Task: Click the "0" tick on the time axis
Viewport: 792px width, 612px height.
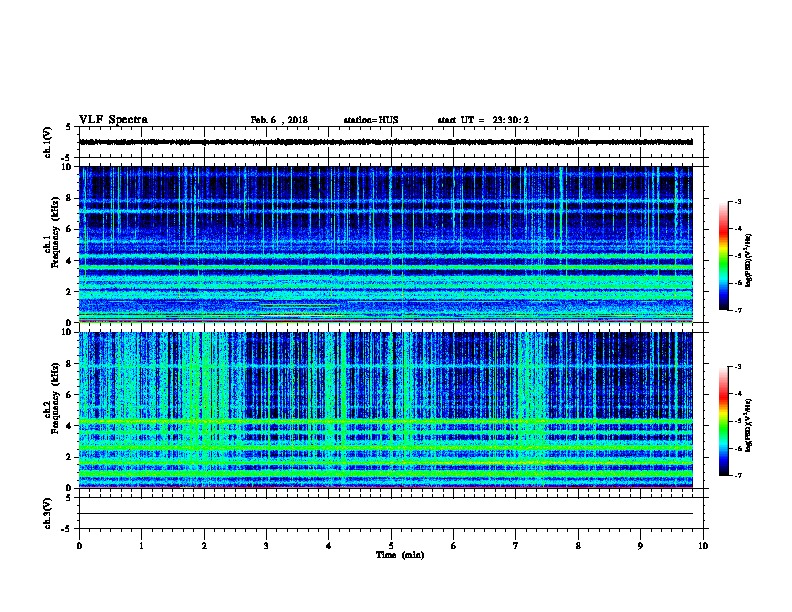Action: click(79, 546)
